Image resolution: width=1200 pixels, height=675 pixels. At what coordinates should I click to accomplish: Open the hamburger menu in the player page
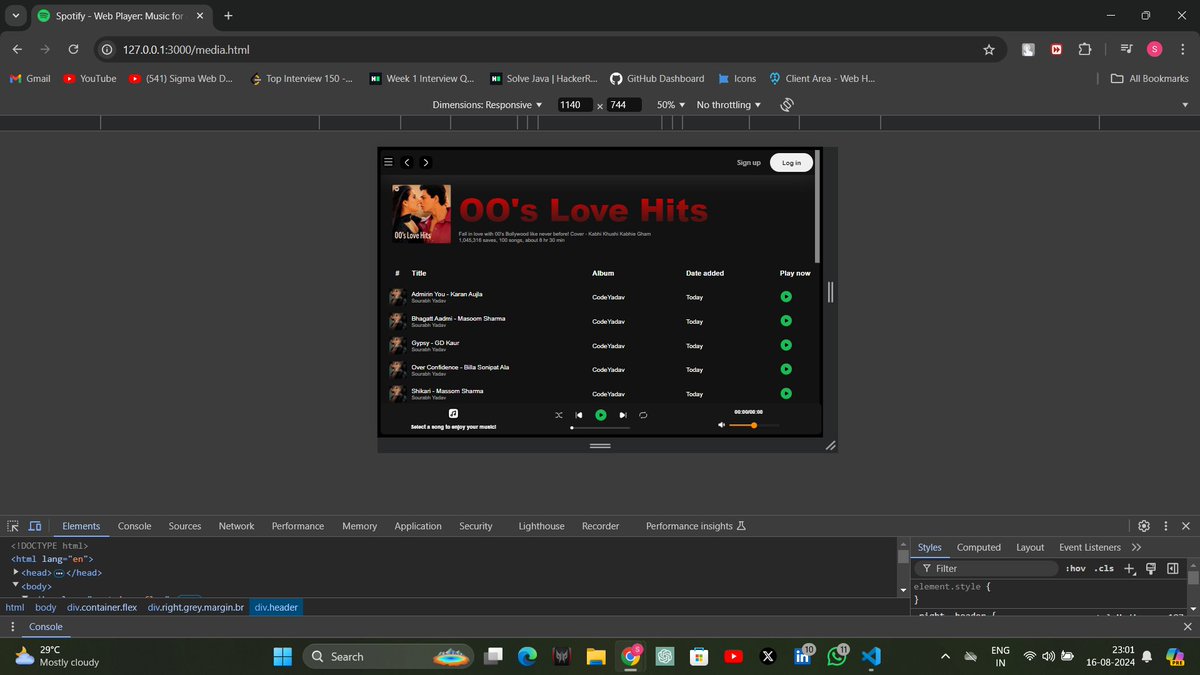[x=388, y=162]
